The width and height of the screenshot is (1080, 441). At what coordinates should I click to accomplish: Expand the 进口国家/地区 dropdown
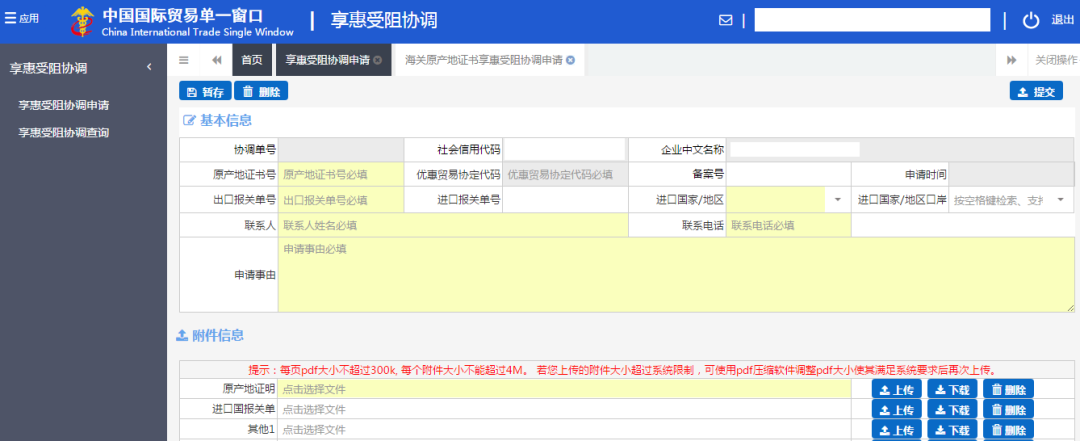tap(837, 200)
